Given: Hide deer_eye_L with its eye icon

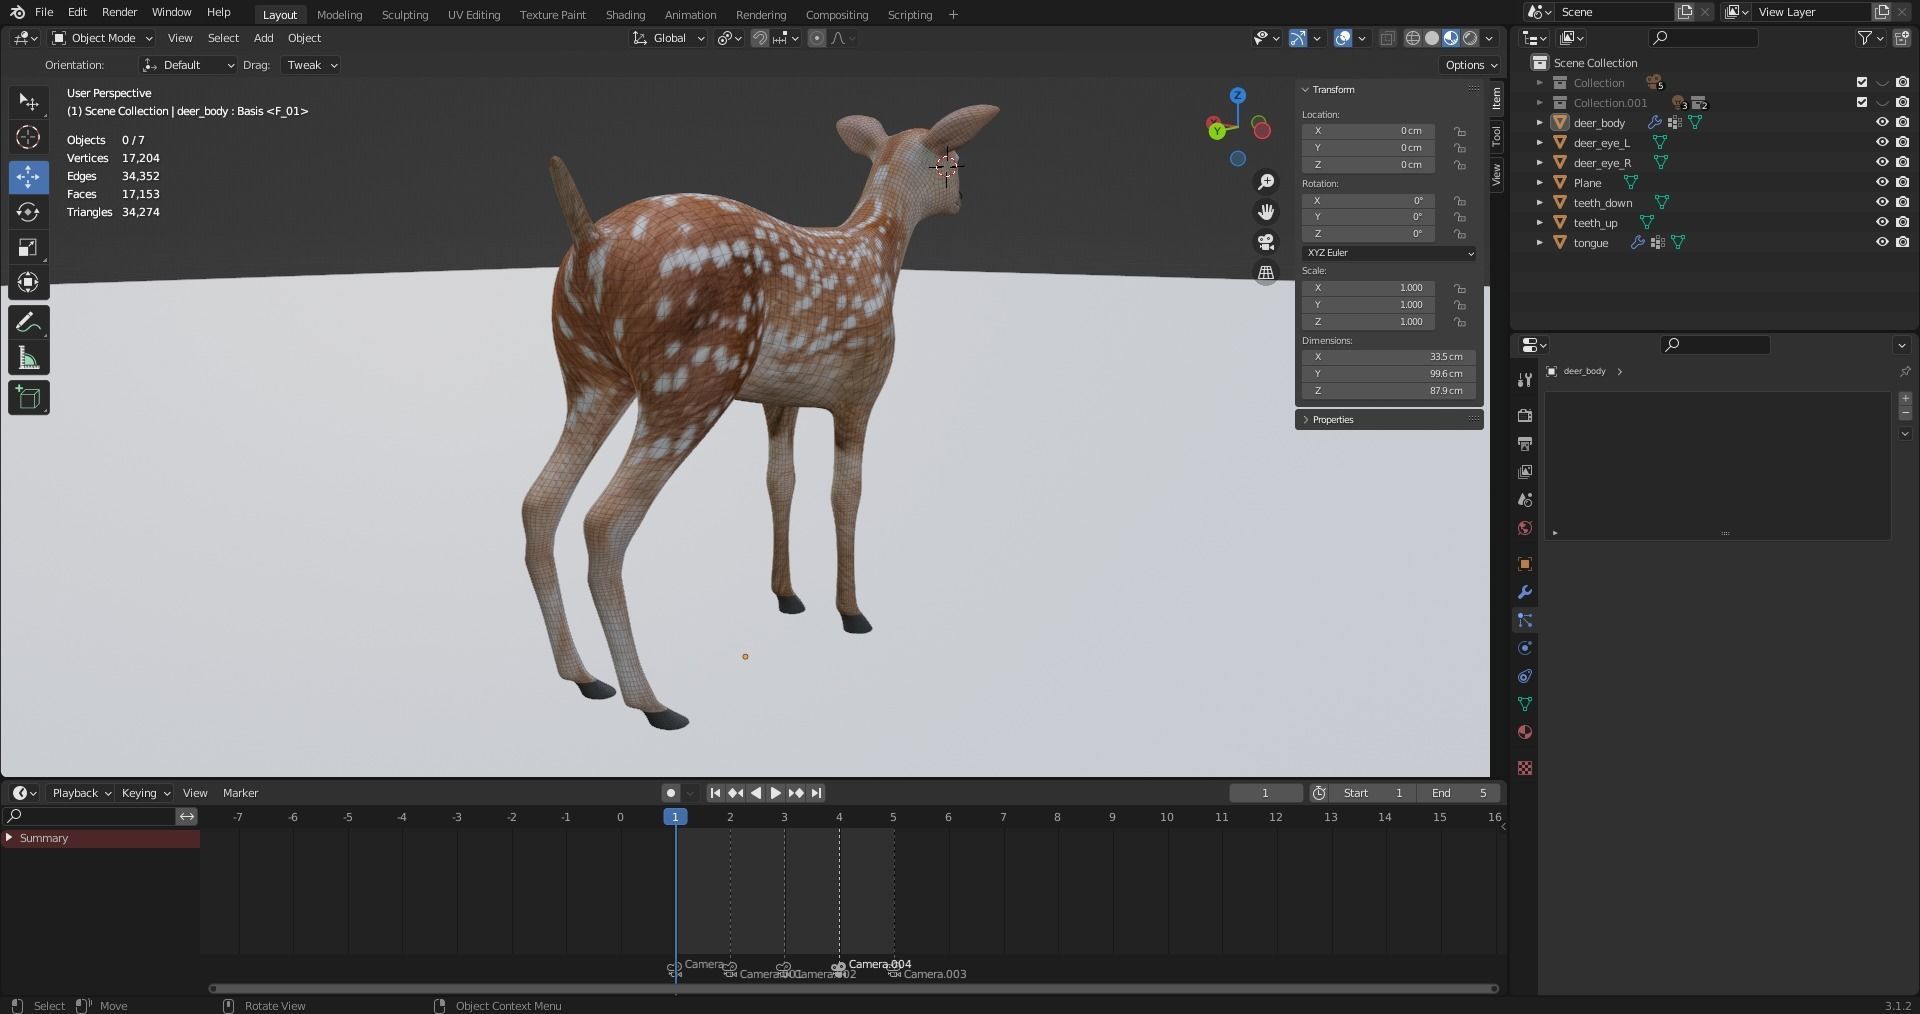Looking at the screenshot, I should tap(1882, 142).
